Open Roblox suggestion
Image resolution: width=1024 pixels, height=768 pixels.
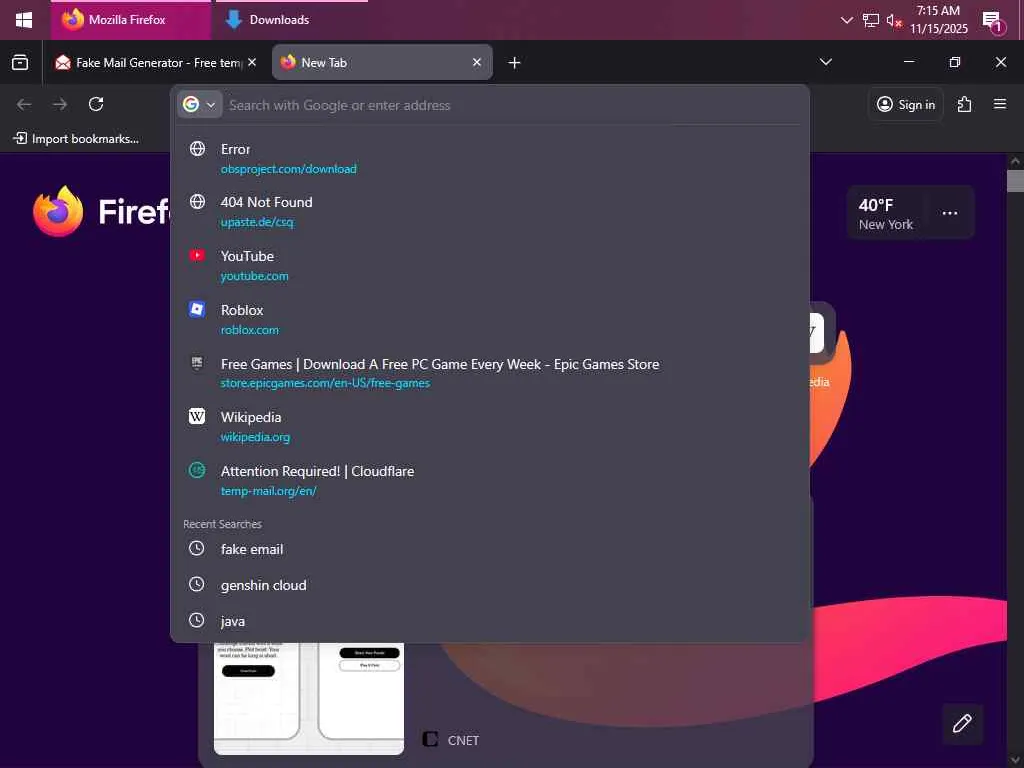[x=490, y=319]
